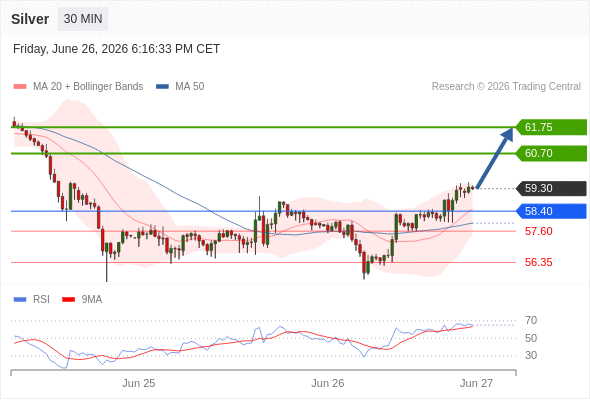The width and height of the screenshot is (590, 400).
Task: Click the Jun 26 date axis label
Action: point(328,383)
